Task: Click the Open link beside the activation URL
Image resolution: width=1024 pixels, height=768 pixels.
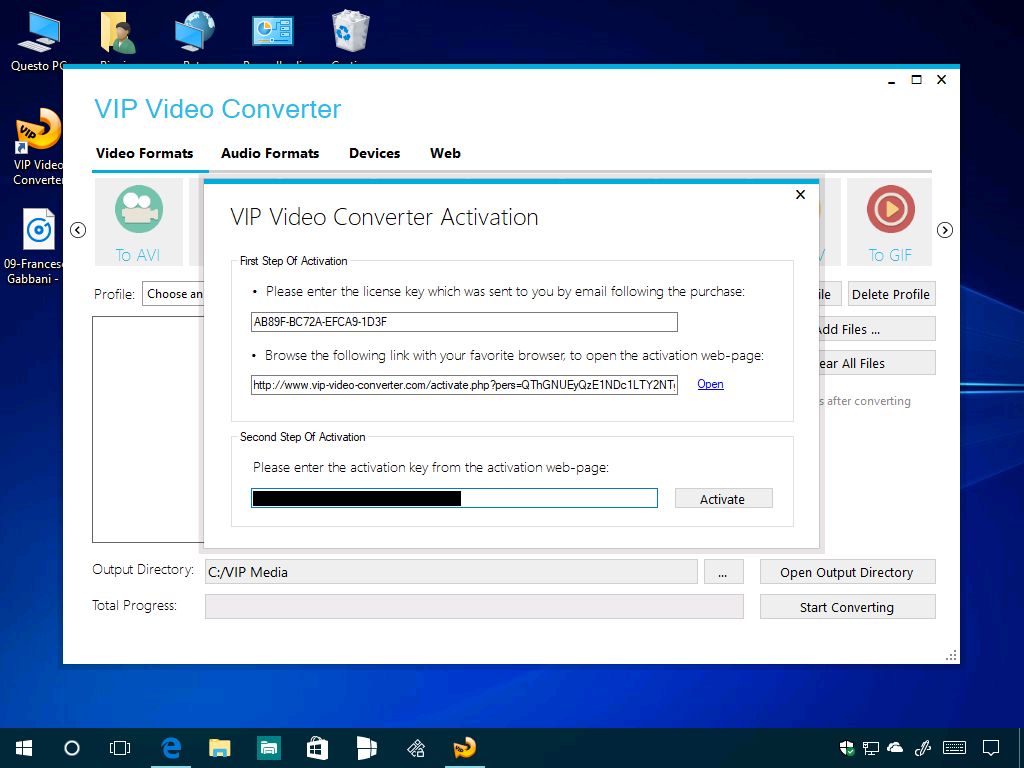Action: (x=710, y=384)
